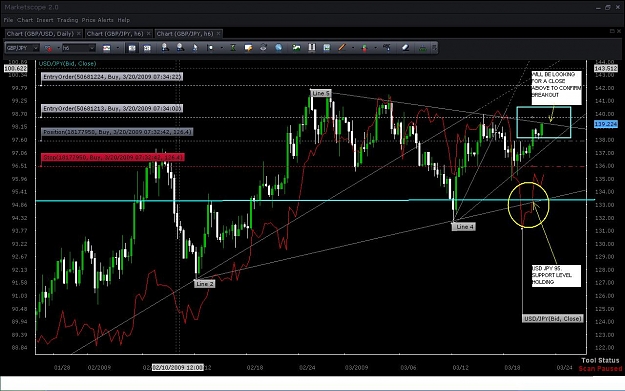Open the Trading menu
The image size is (625, 391).
(x=67, y=20)
